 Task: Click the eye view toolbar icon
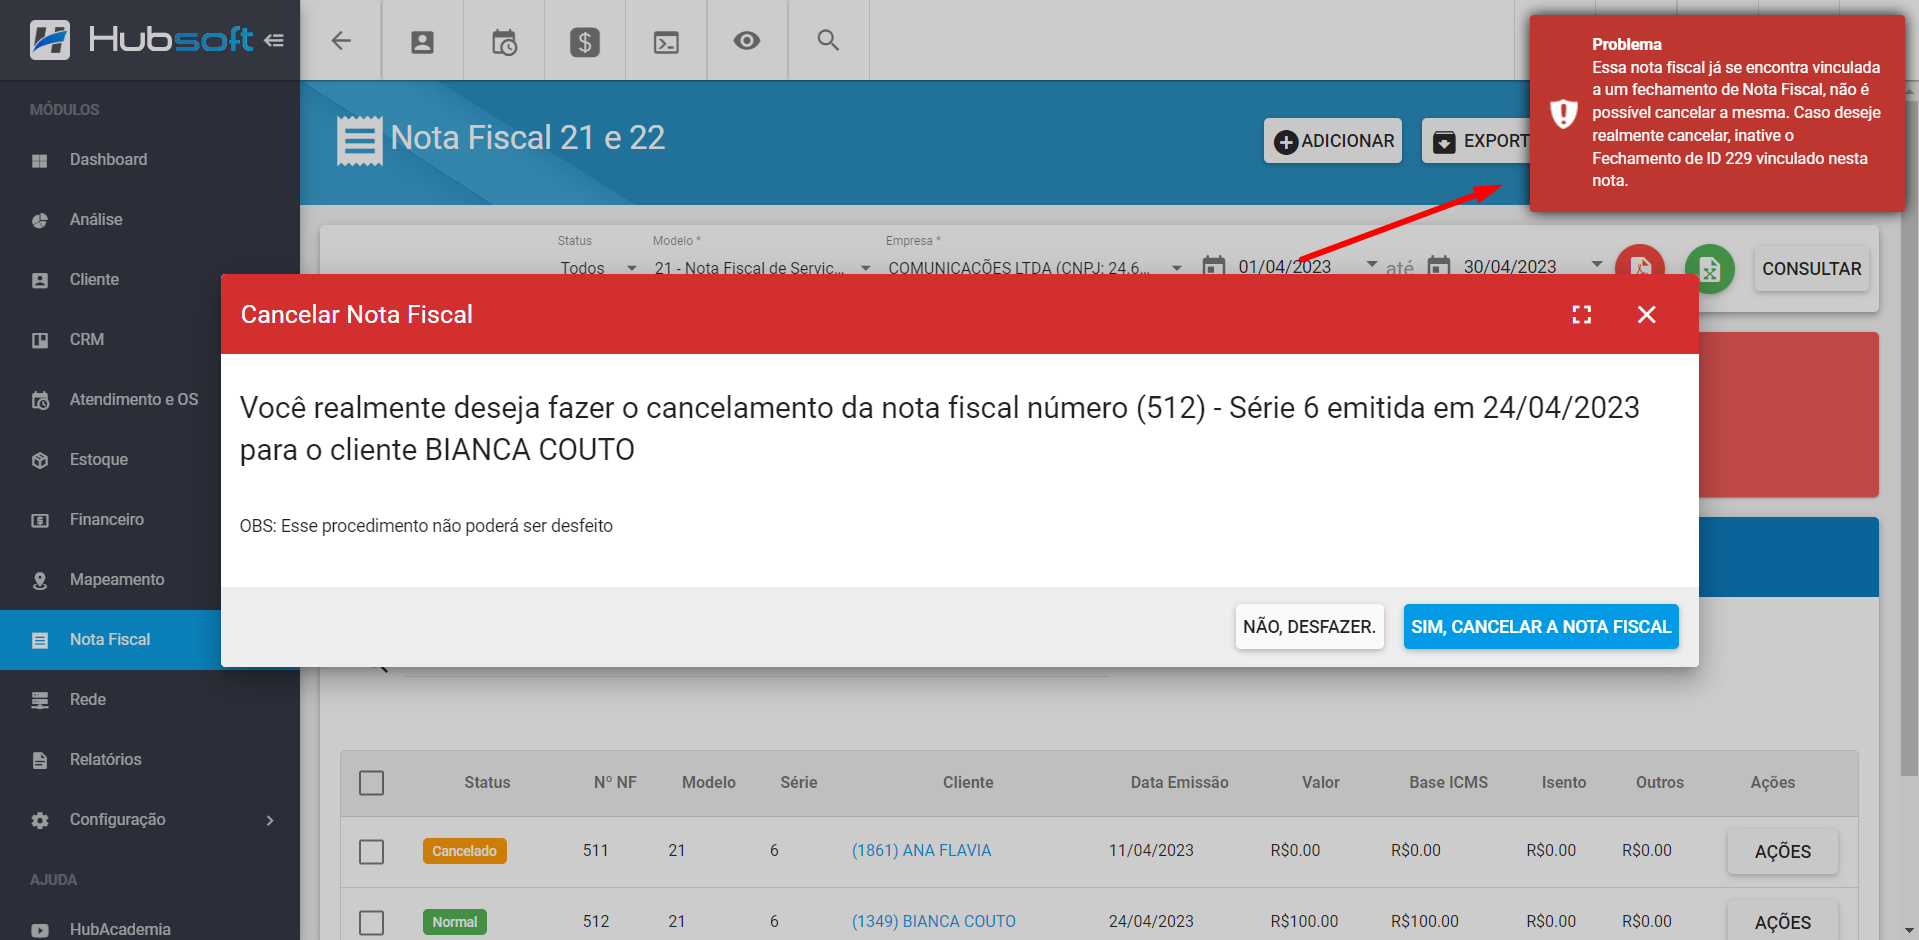[x=747, y=41]
